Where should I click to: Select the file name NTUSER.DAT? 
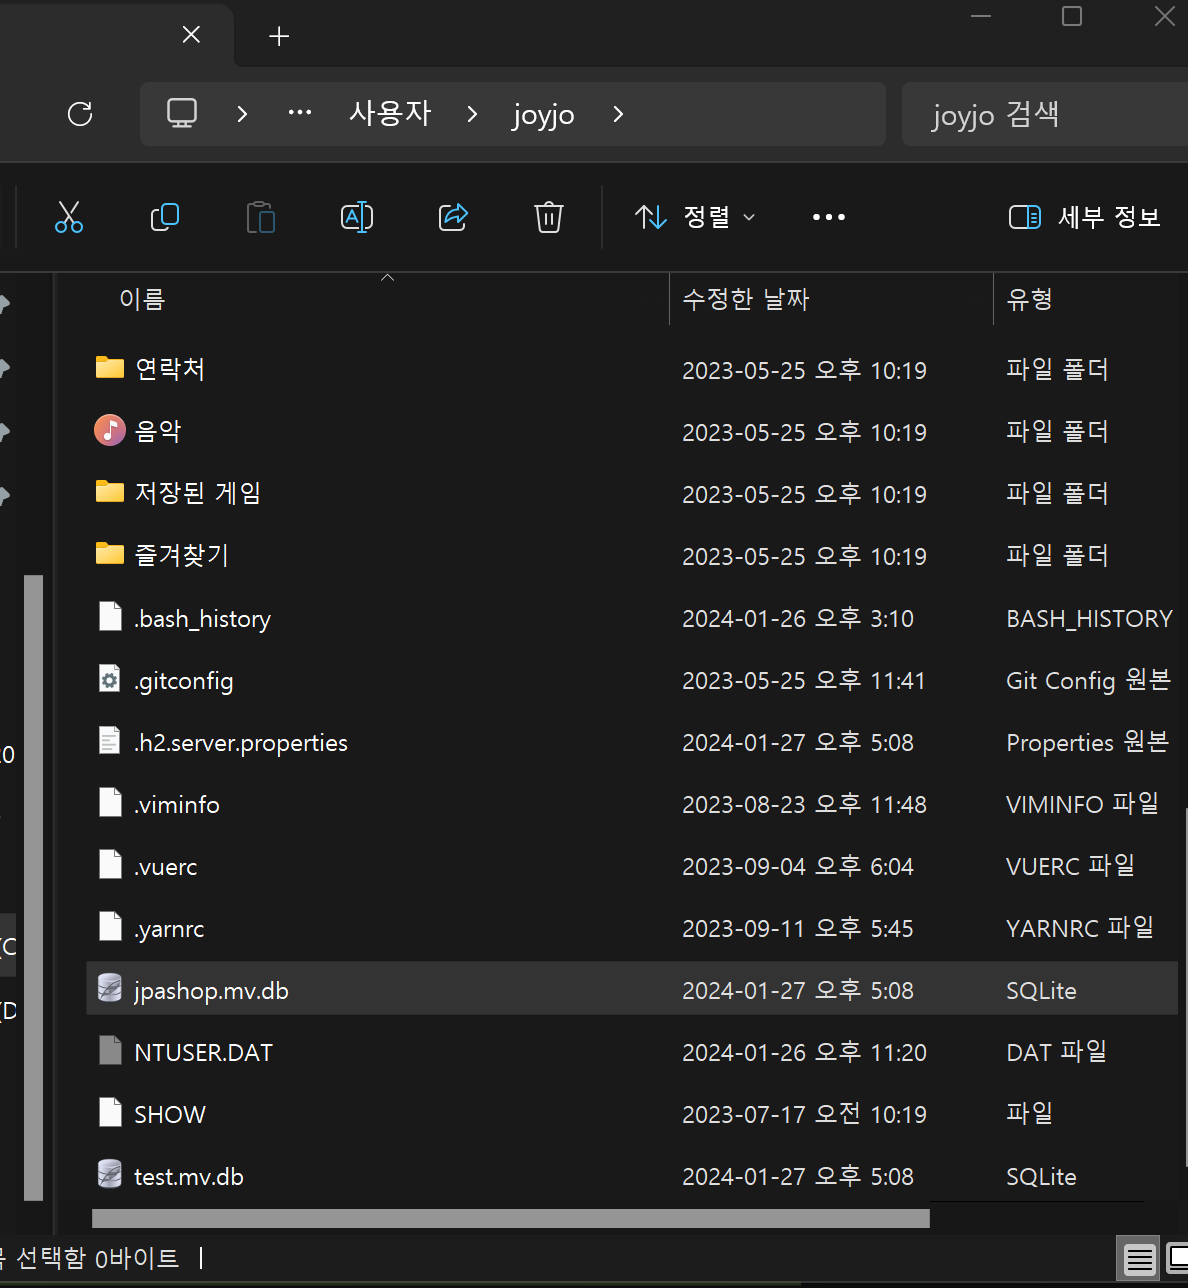tap(204, 1053)
